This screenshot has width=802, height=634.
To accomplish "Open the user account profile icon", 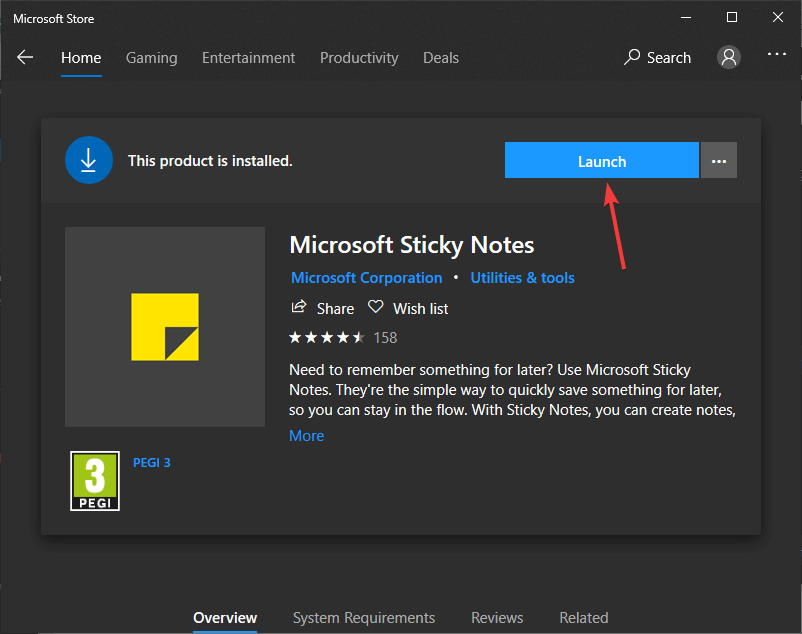I will tap(729, 57).
